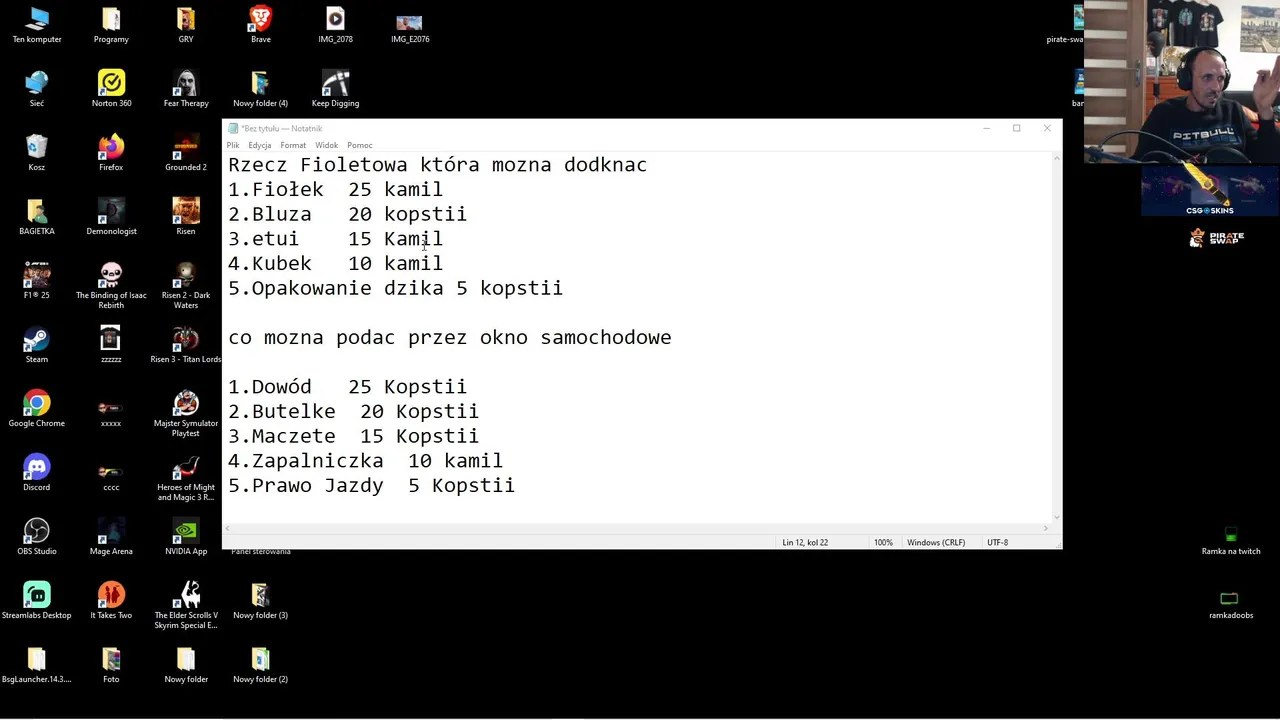1280x720 pixels.
Task: Open the Edycja menu in Notatnik
Action: click(260, 145)
